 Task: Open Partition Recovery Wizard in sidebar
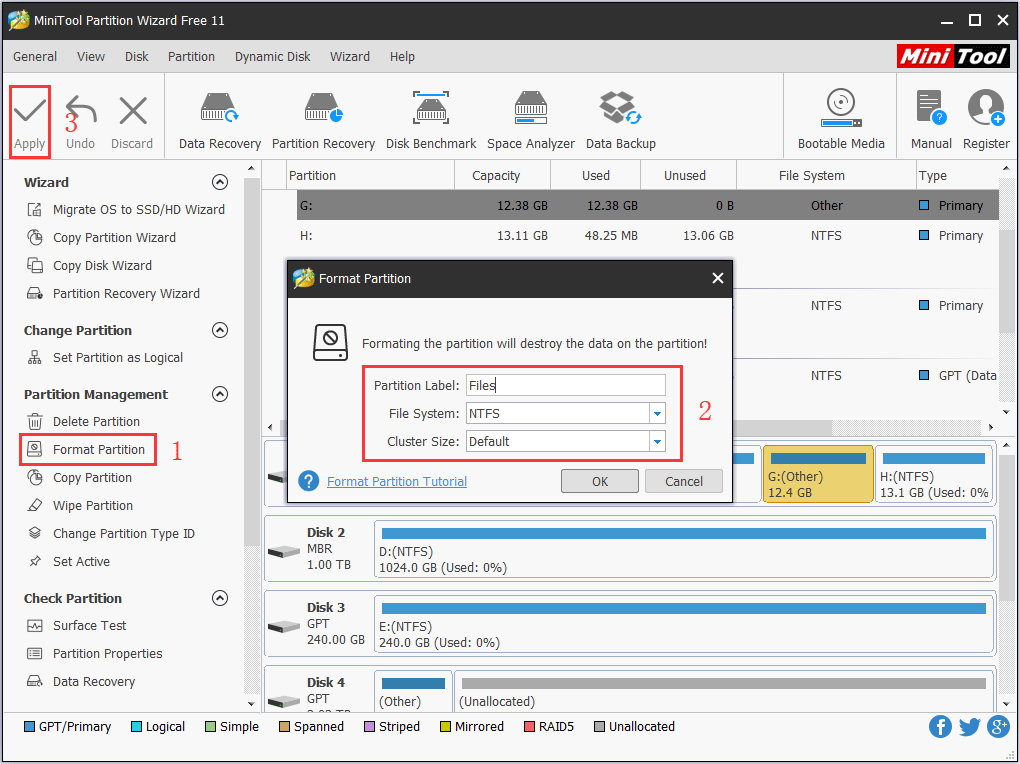tap(113, 293)
